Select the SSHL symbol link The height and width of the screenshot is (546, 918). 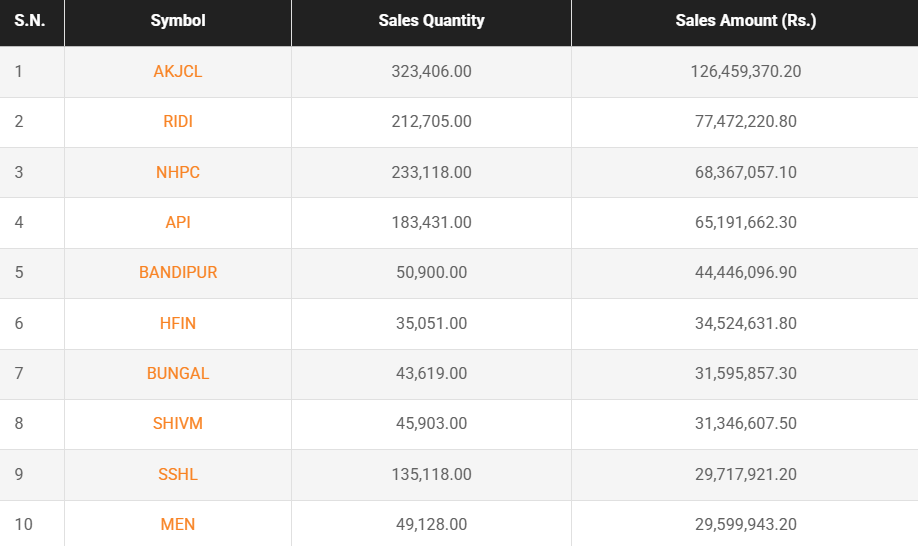[177, 474]
